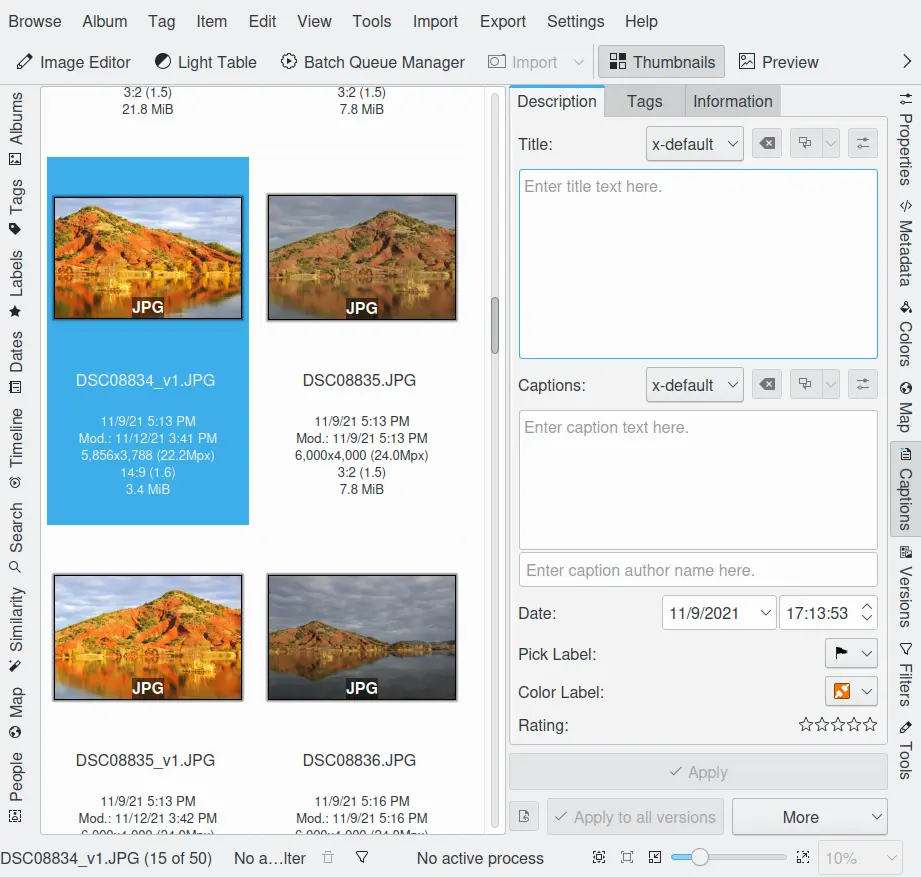The image size is (921, 877).
Task: Toggle the filter funnel in the status bar
Action: point(362,858)
